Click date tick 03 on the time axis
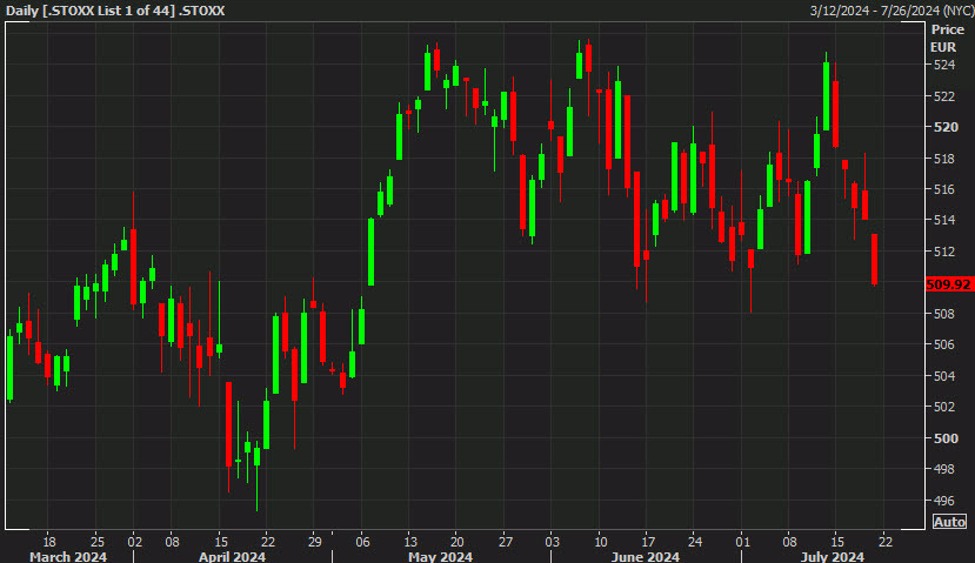975x563 pixels. point(552,541)
